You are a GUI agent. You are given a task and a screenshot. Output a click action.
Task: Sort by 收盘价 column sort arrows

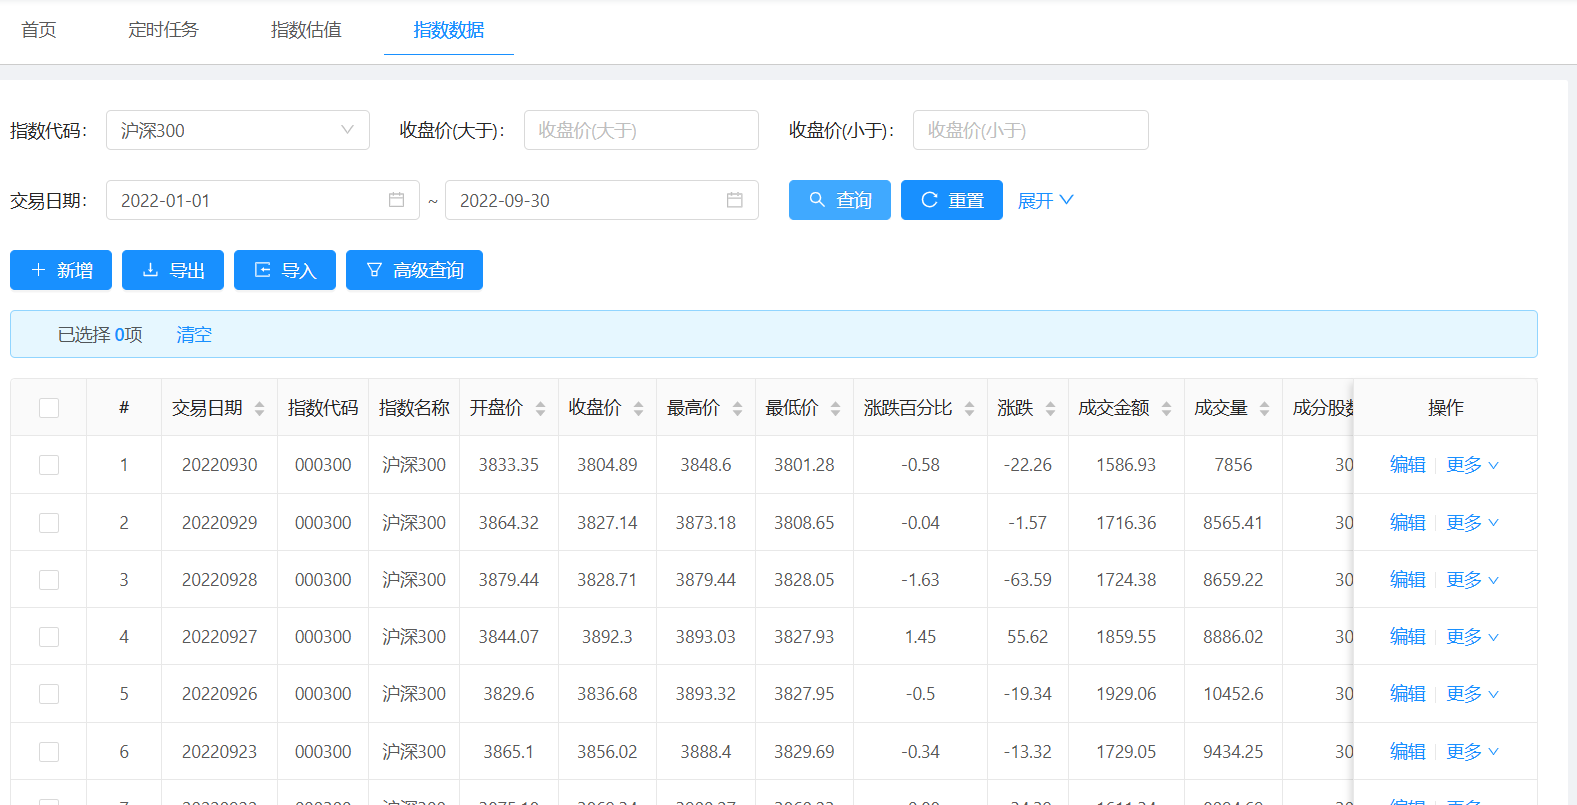click(x=638, y=408)
